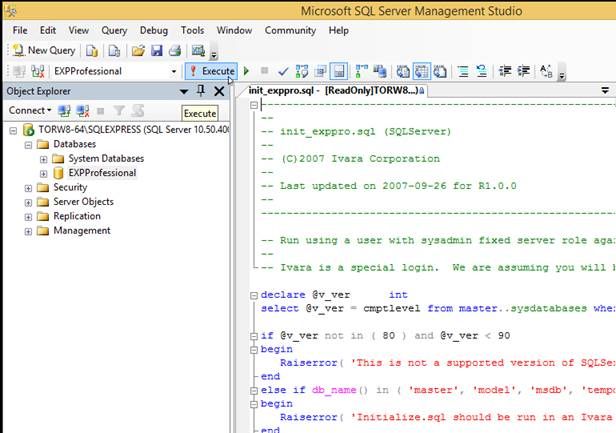Screen dimensions: 616x433
Task: Open the Query Options icon
Action: [x=321, y=71]
